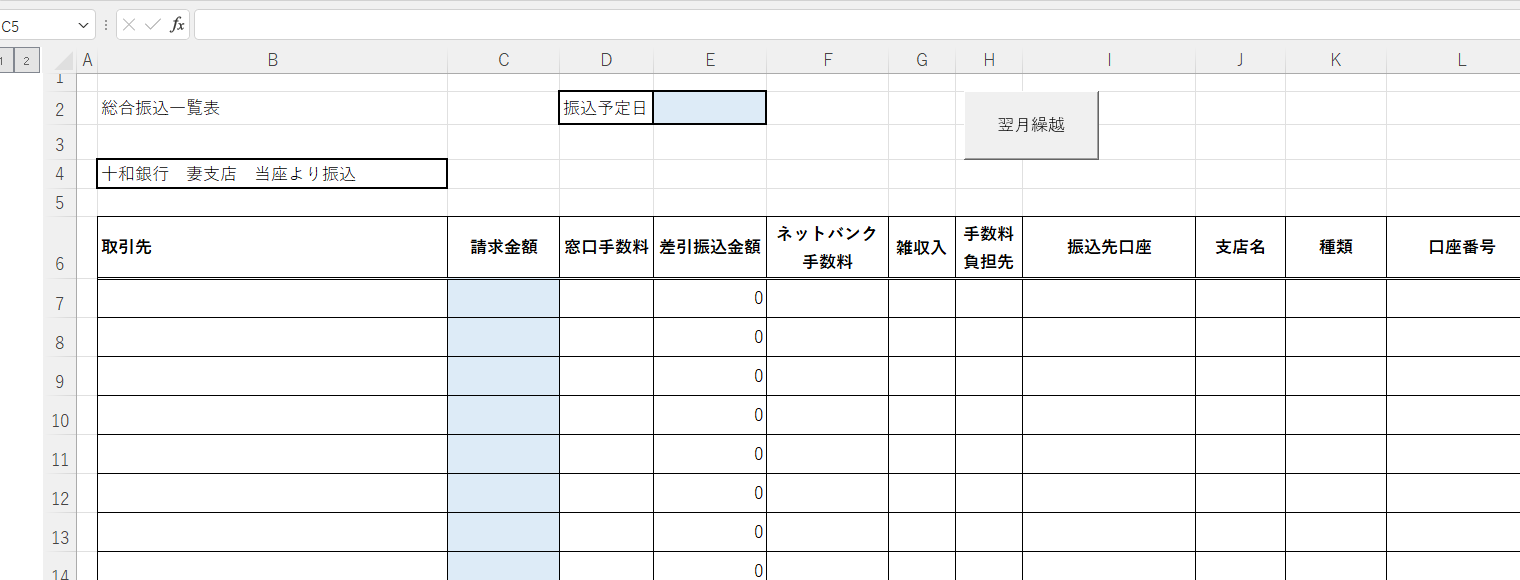Click the 振込先口座 header cell
This screenshot has height=580, width=1520.
pyautogui.click(x=1108, y=247)
